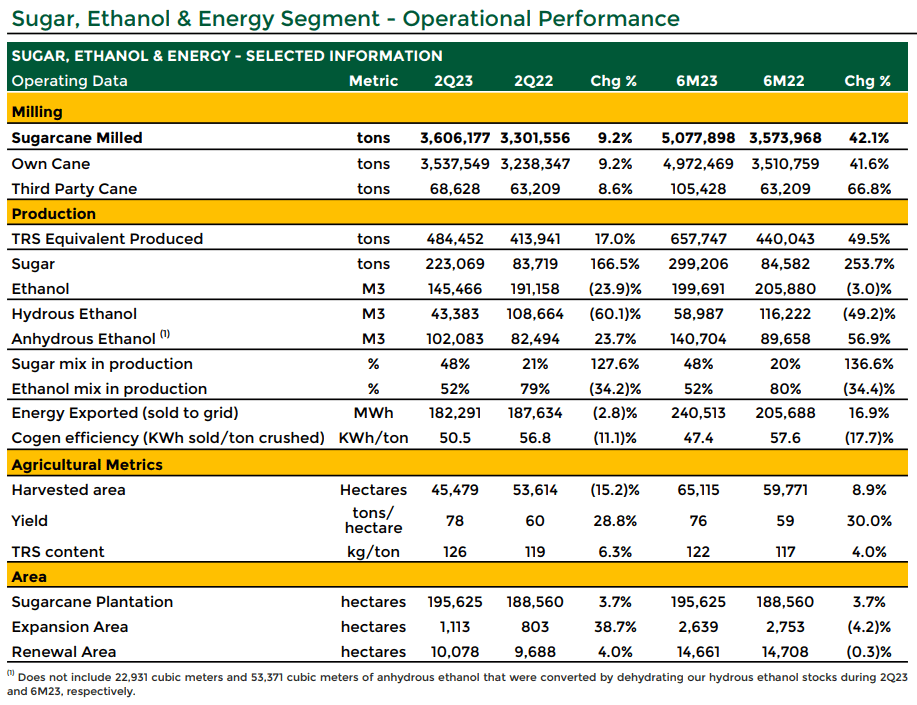Select the Milling section header

pyautogui.click(x=457, y=109)
